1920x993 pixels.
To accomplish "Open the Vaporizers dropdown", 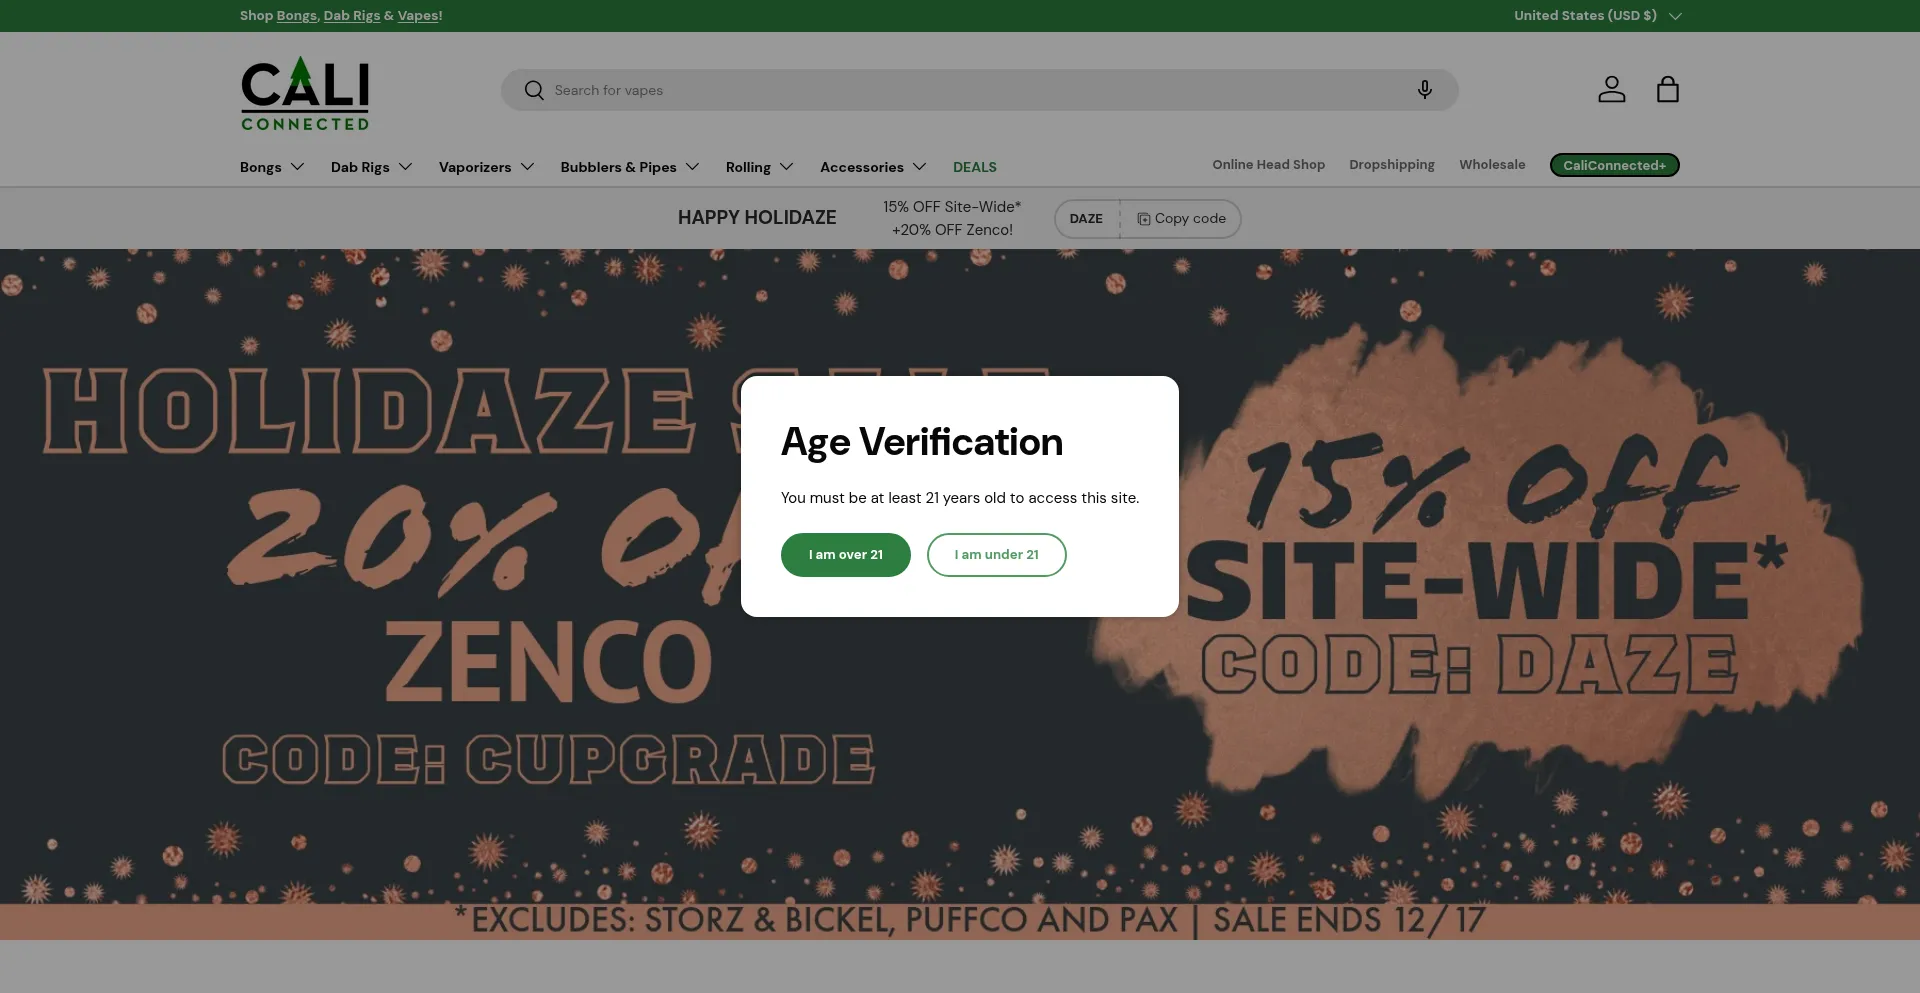I will (x=486, y=167).
